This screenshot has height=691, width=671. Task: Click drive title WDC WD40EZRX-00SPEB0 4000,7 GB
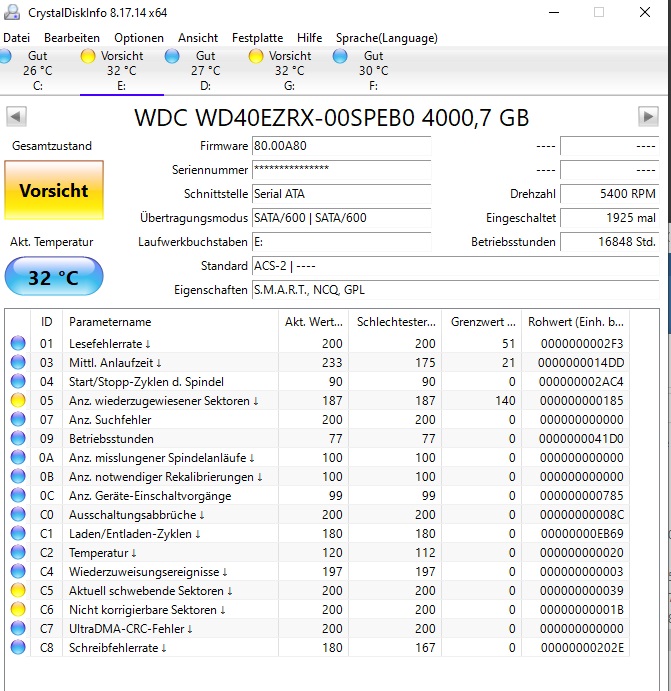point(331,118)
